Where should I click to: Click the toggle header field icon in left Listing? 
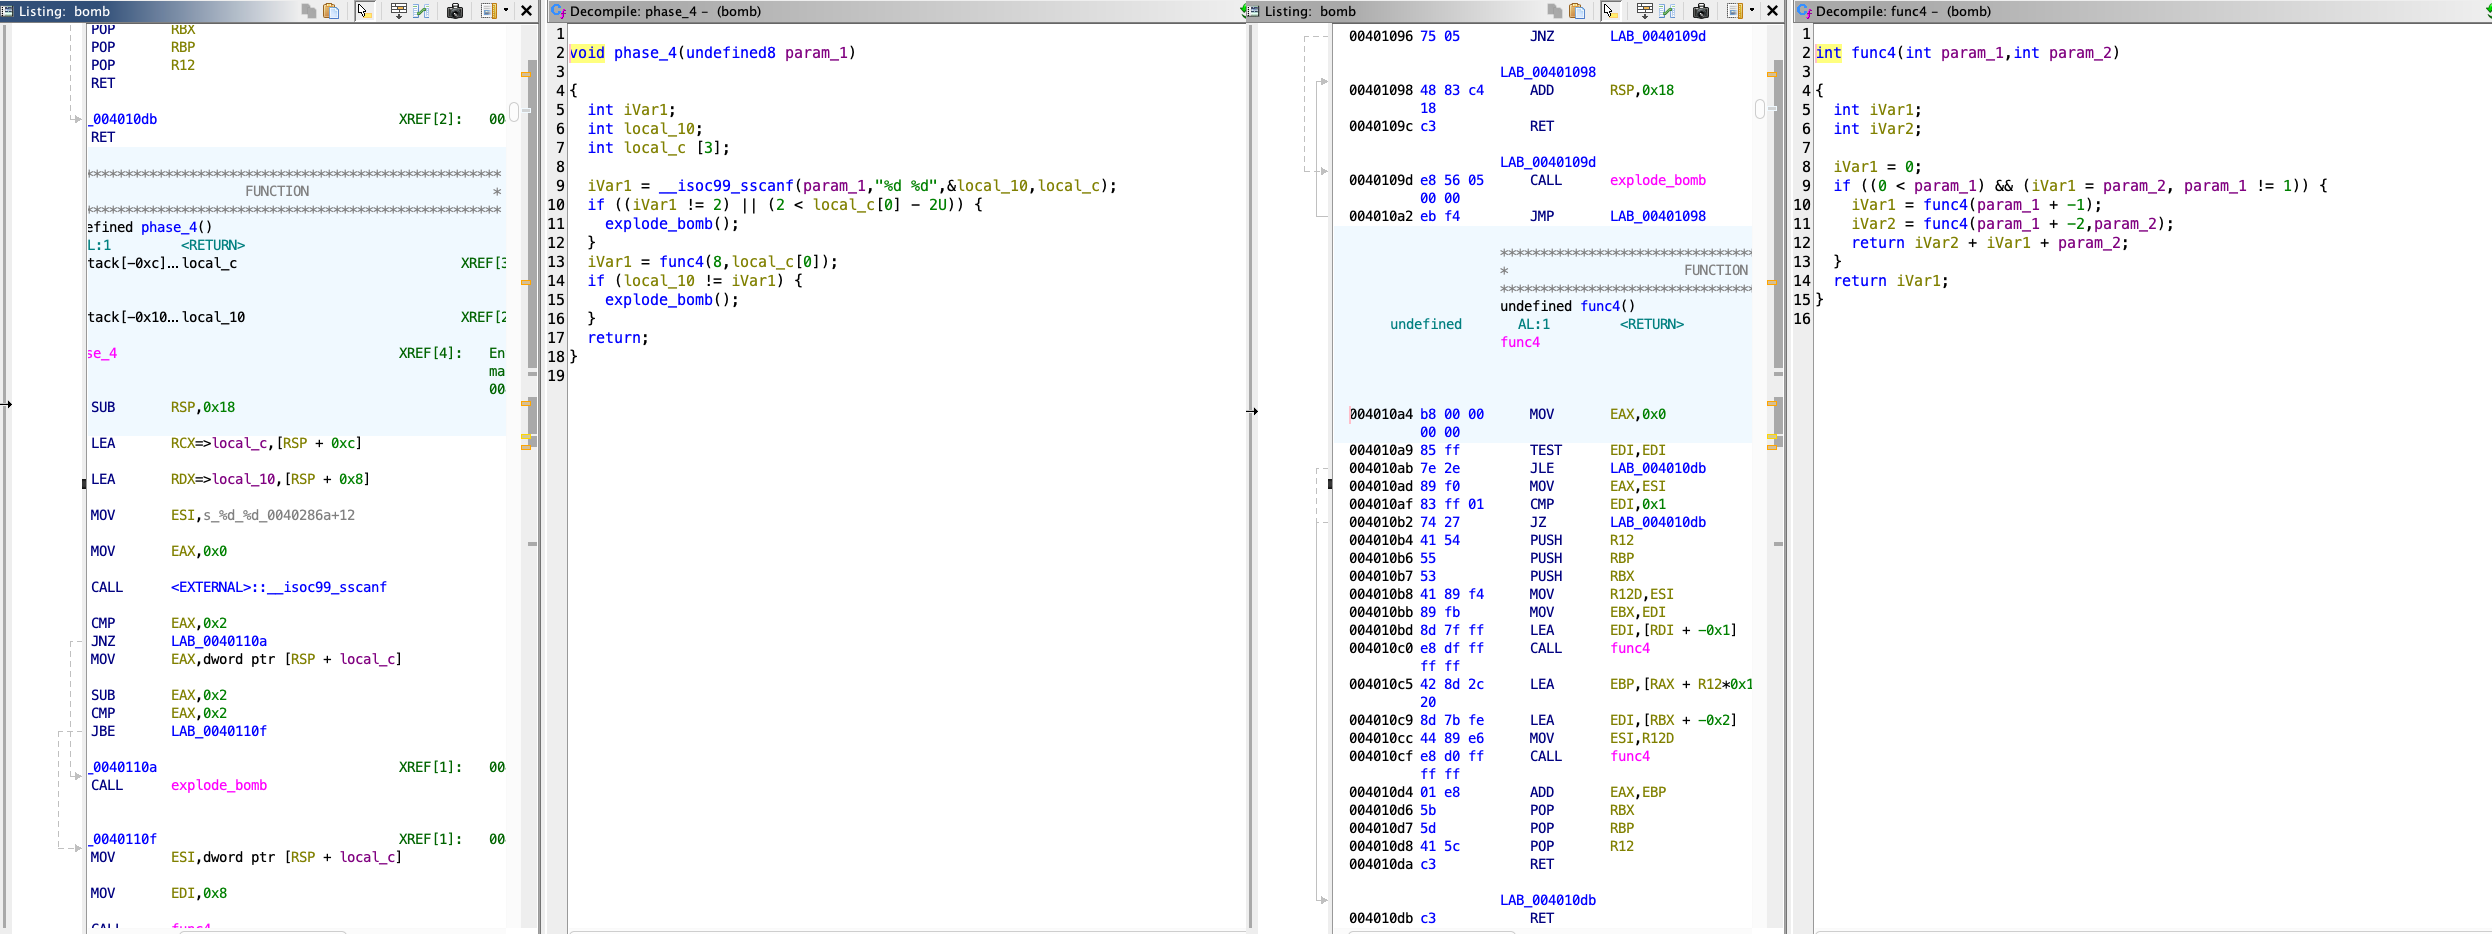398,11
